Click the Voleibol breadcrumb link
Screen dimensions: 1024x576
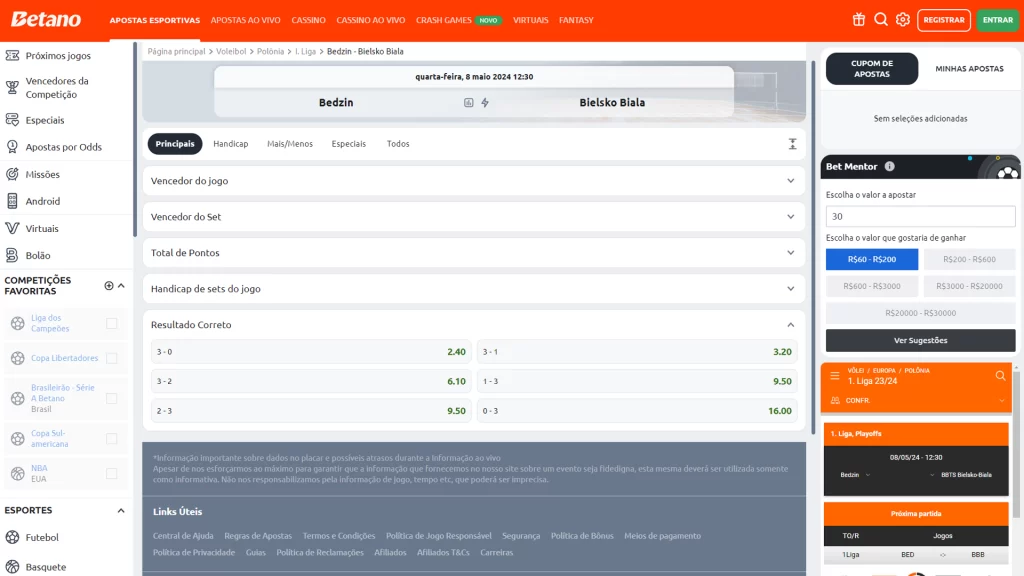(x=231, y=51)
